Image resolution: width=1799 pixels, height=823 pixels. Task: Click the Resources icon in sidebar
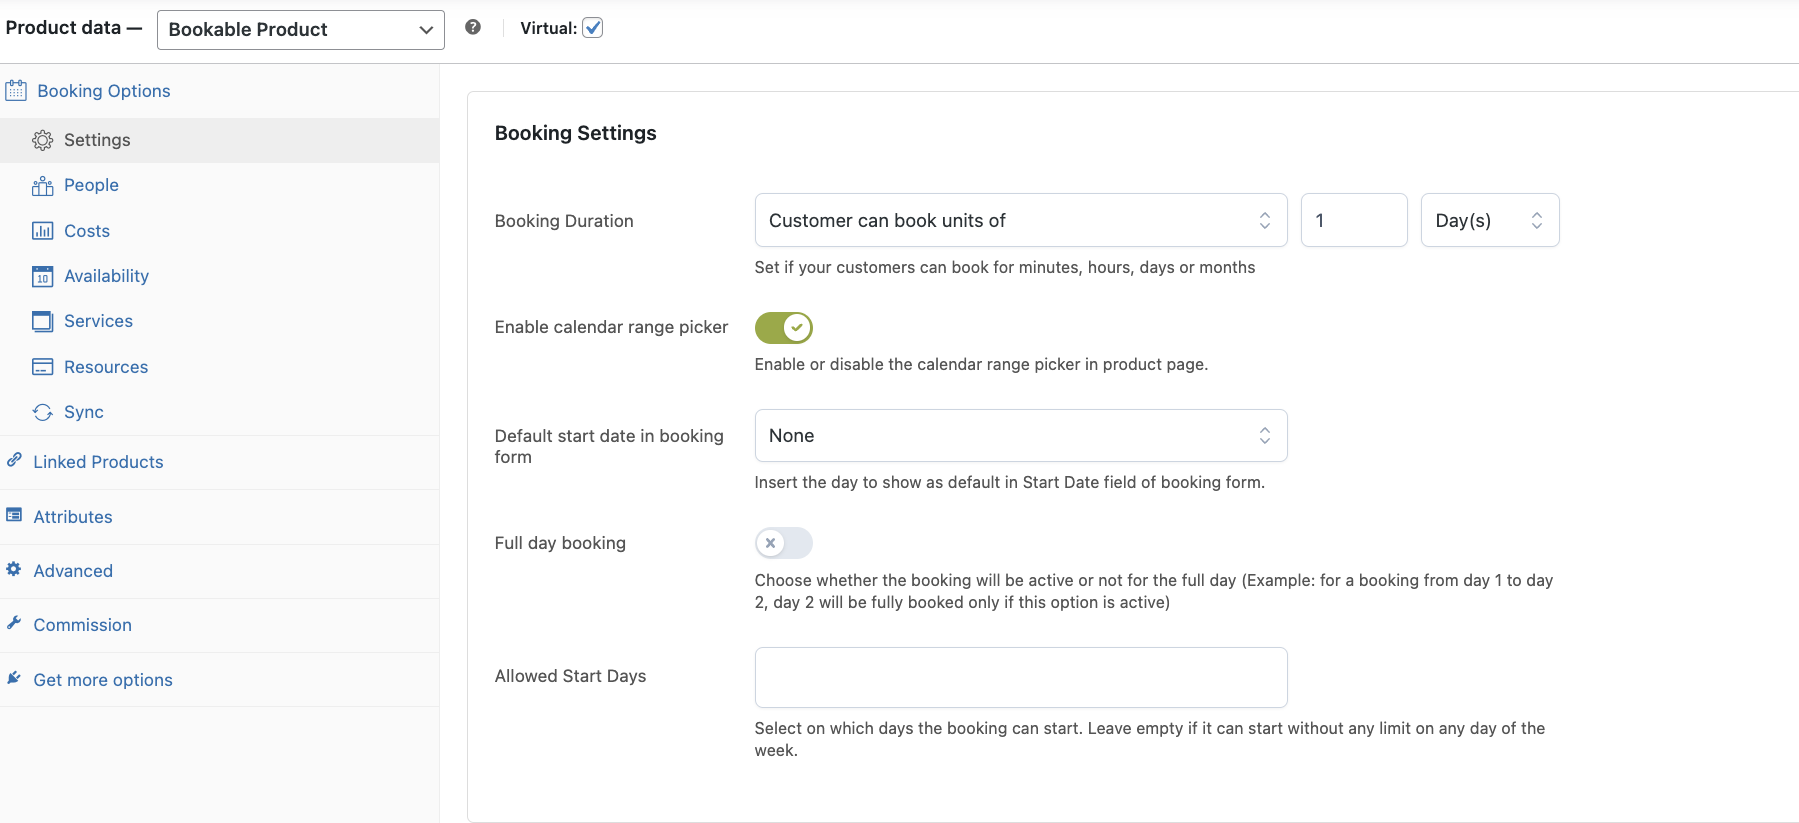pyautogui.click(x=42, y=367)
